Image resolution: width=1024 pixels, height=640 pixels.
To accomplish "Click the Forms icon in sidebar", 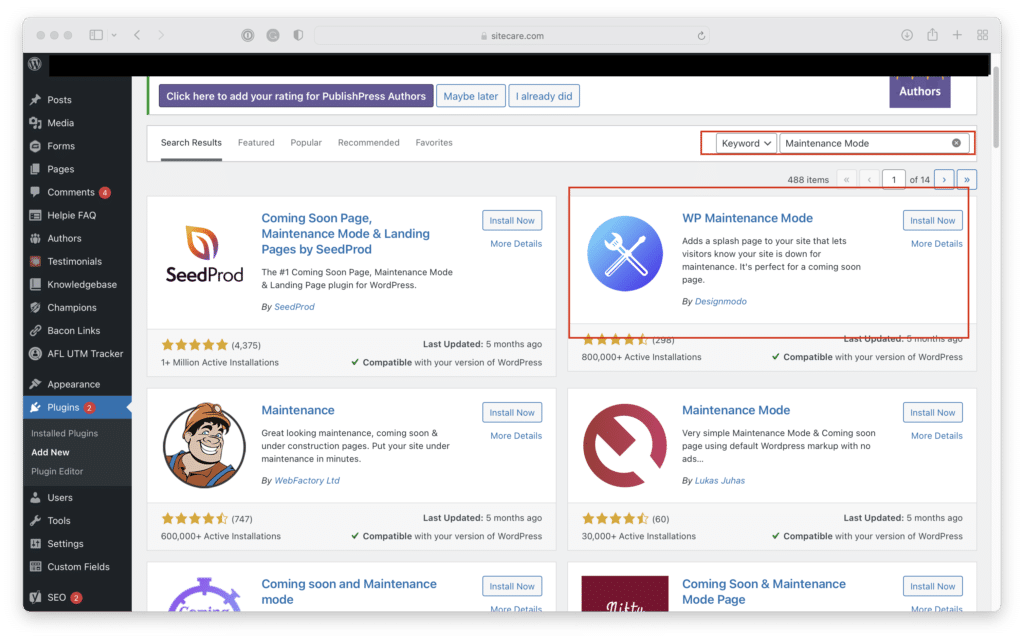I will [x=35, y=146].
